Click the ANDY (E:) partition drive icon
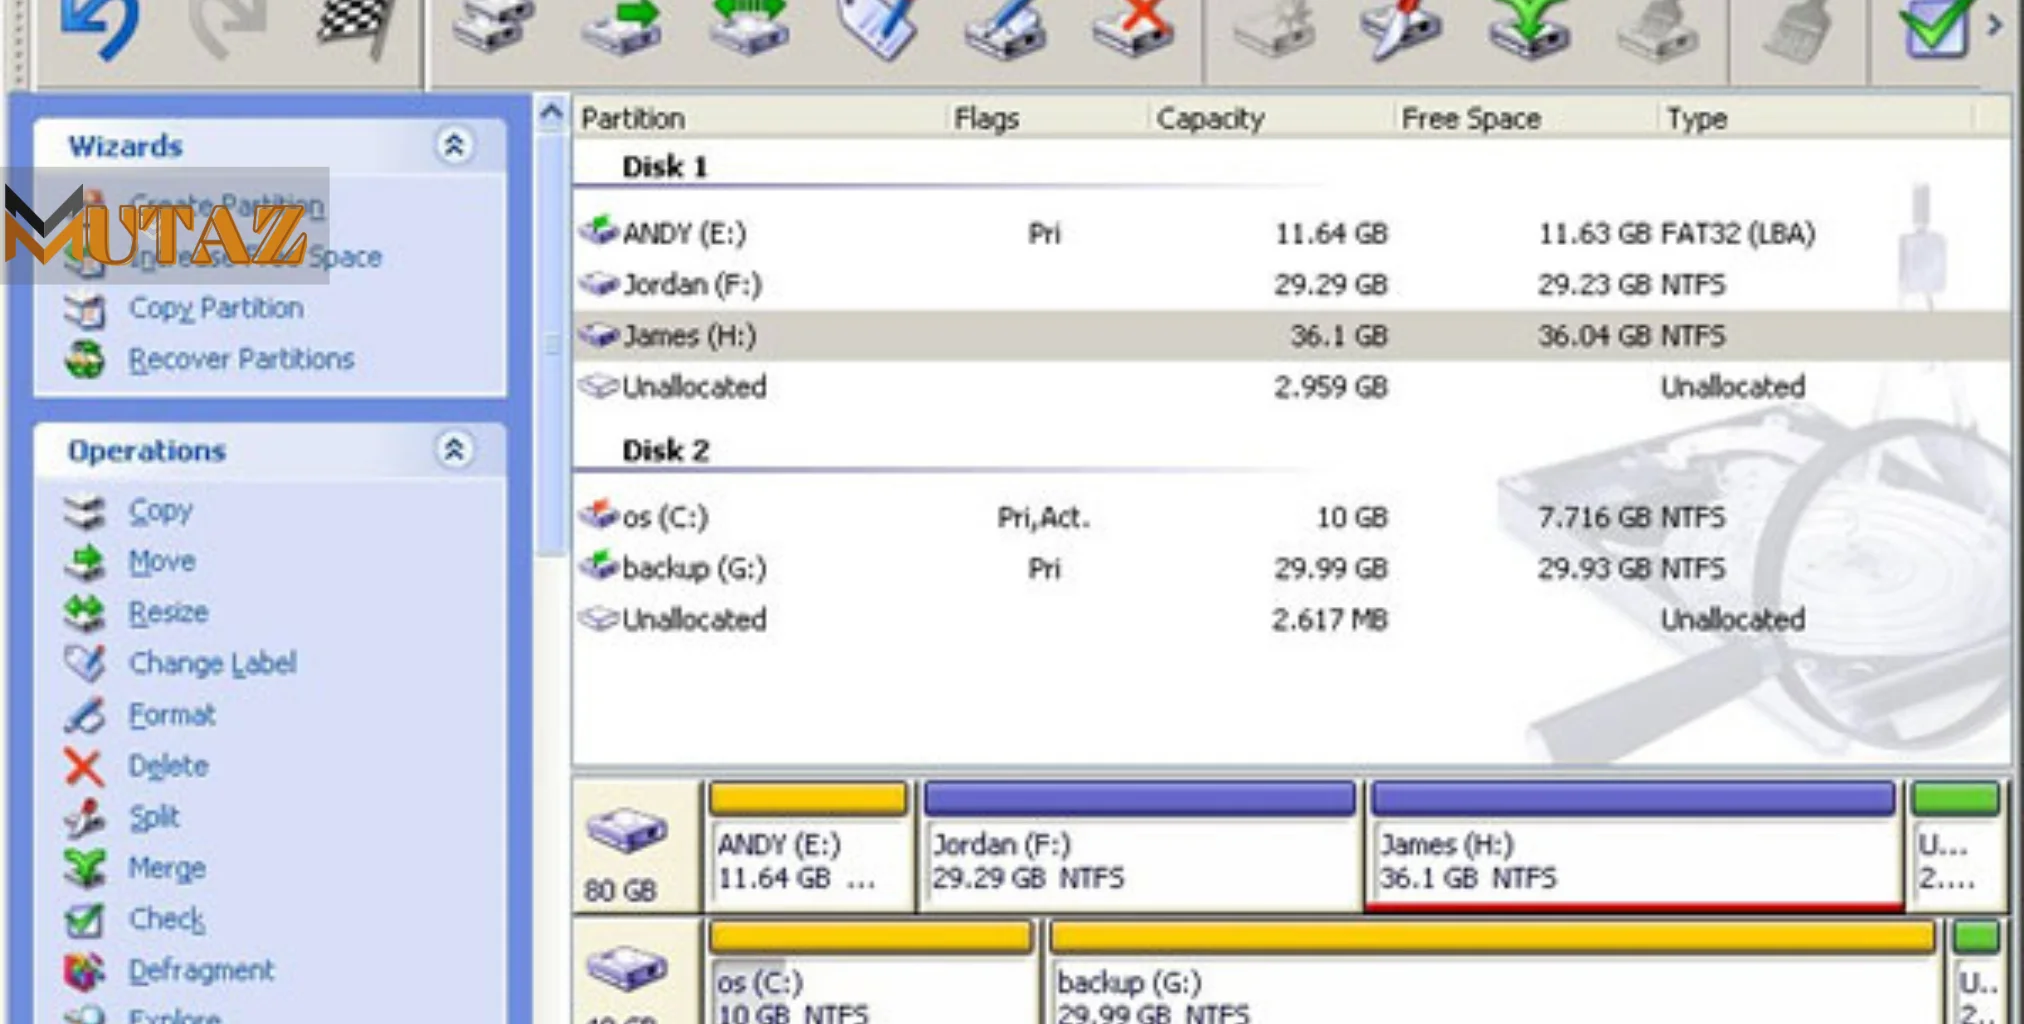 [x=598, y=231]
